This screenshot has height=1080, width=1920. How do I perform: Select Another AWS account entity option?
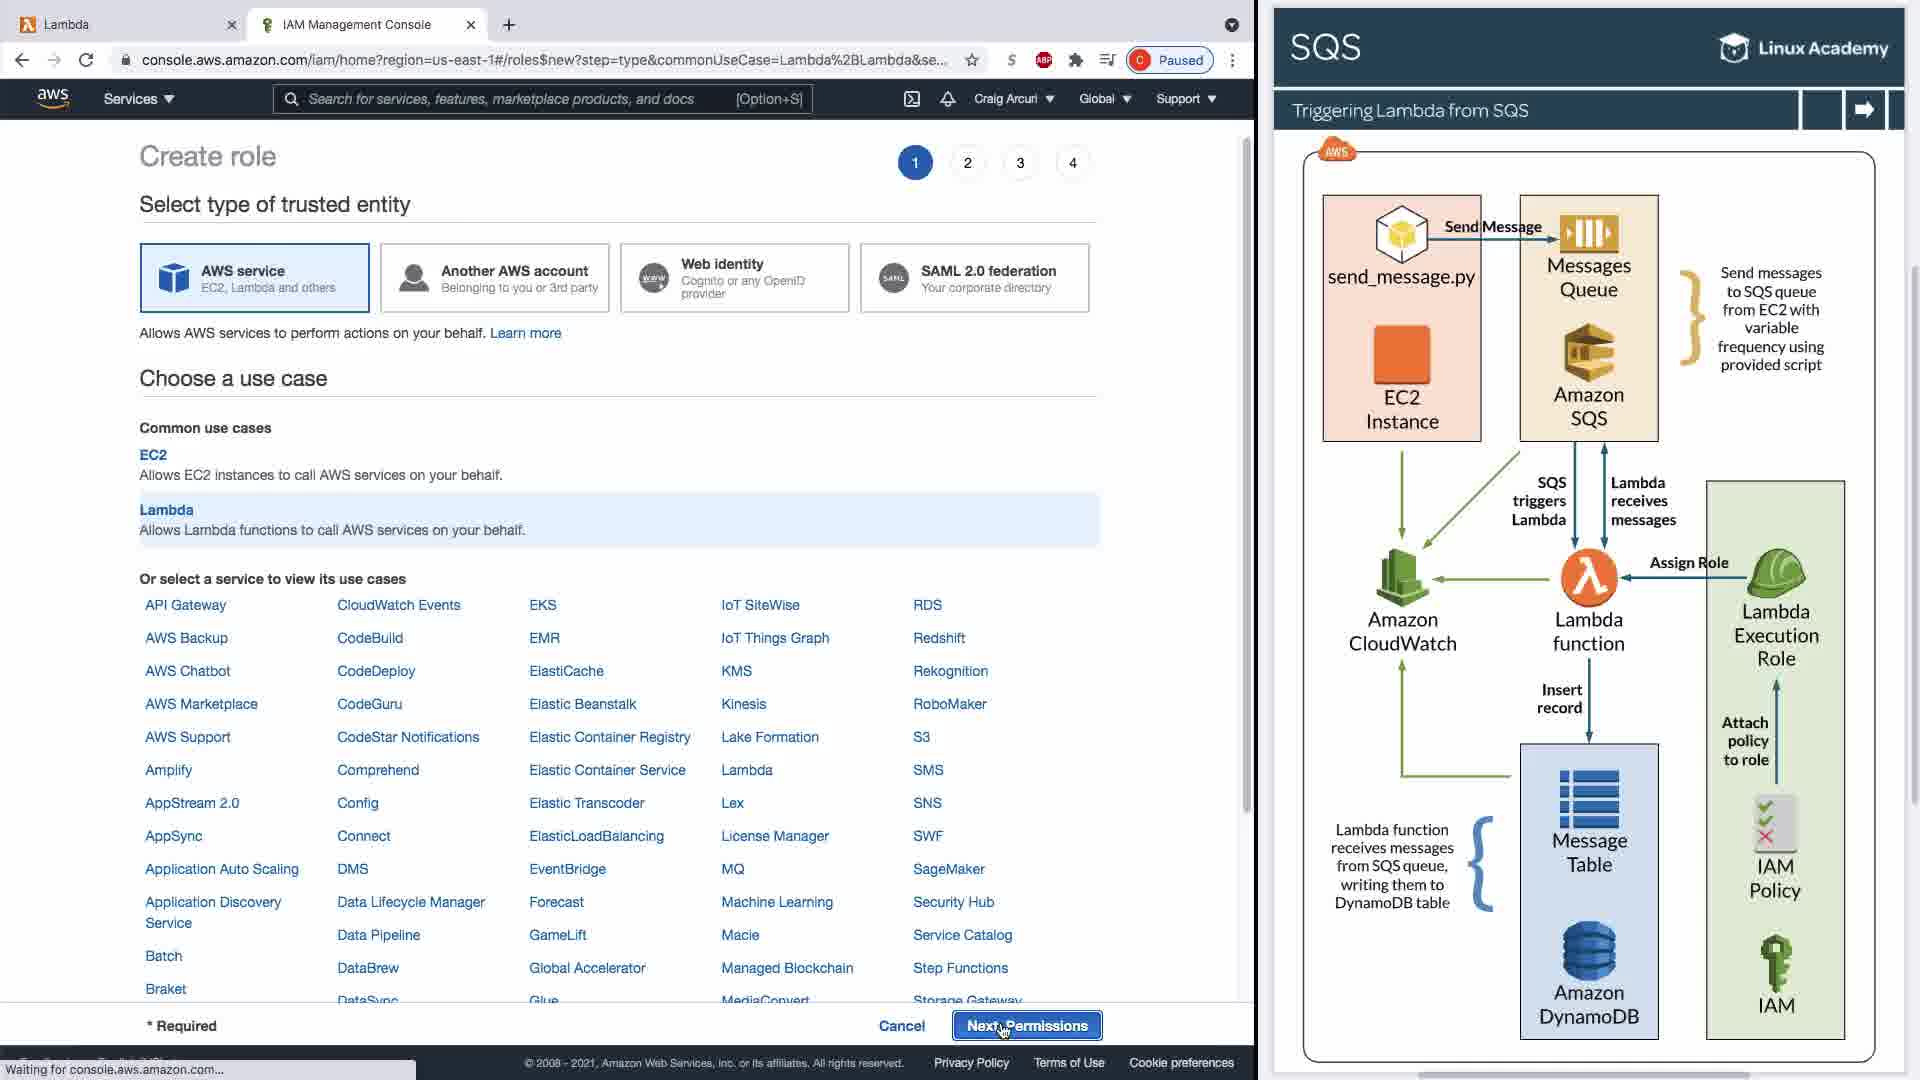tap(494, 278)
